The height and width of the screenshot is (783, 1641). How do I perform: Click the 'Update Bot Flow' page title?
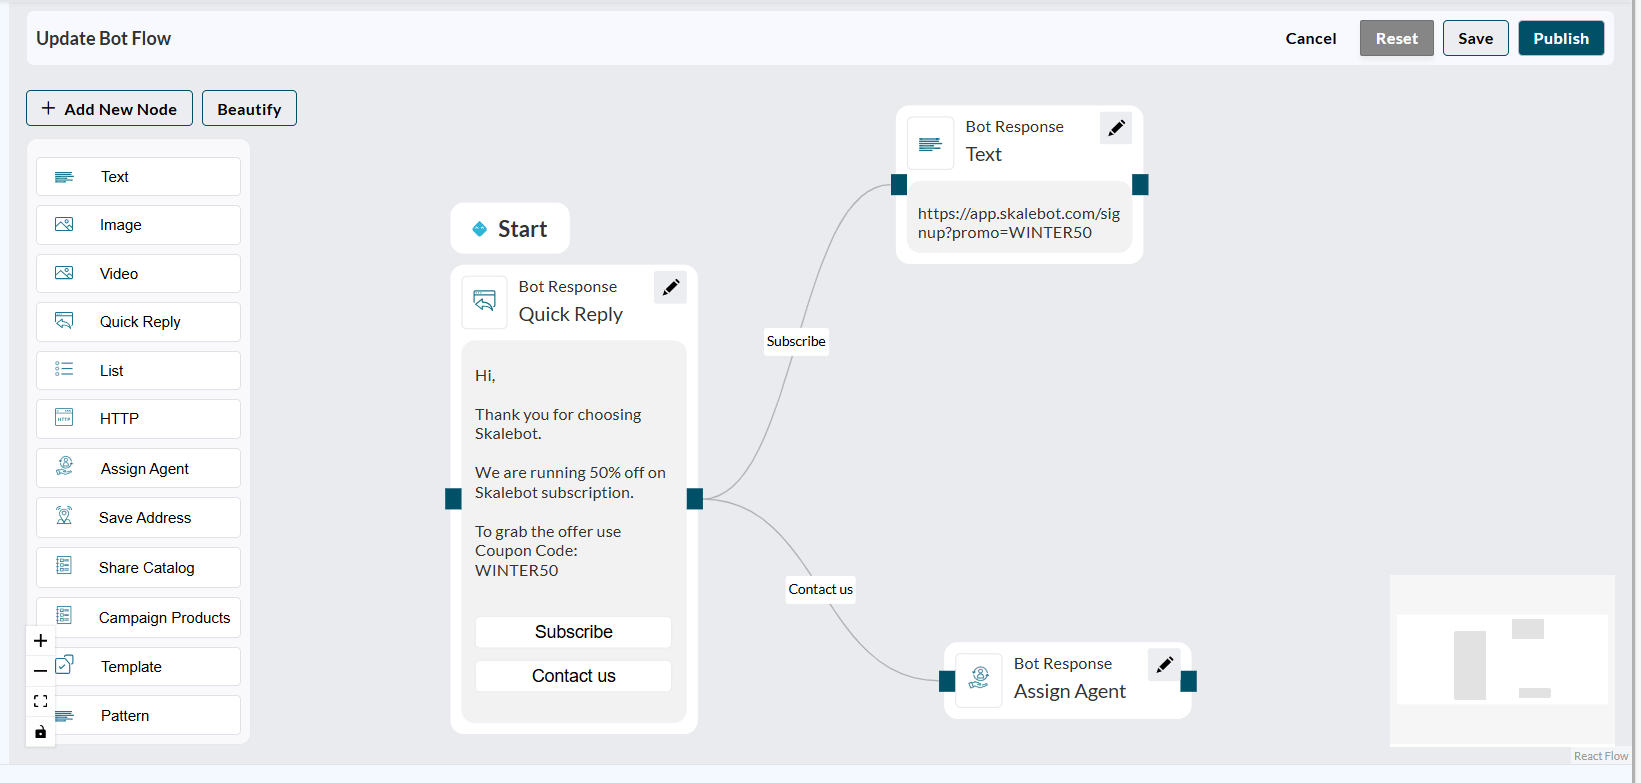click(104, 39)
